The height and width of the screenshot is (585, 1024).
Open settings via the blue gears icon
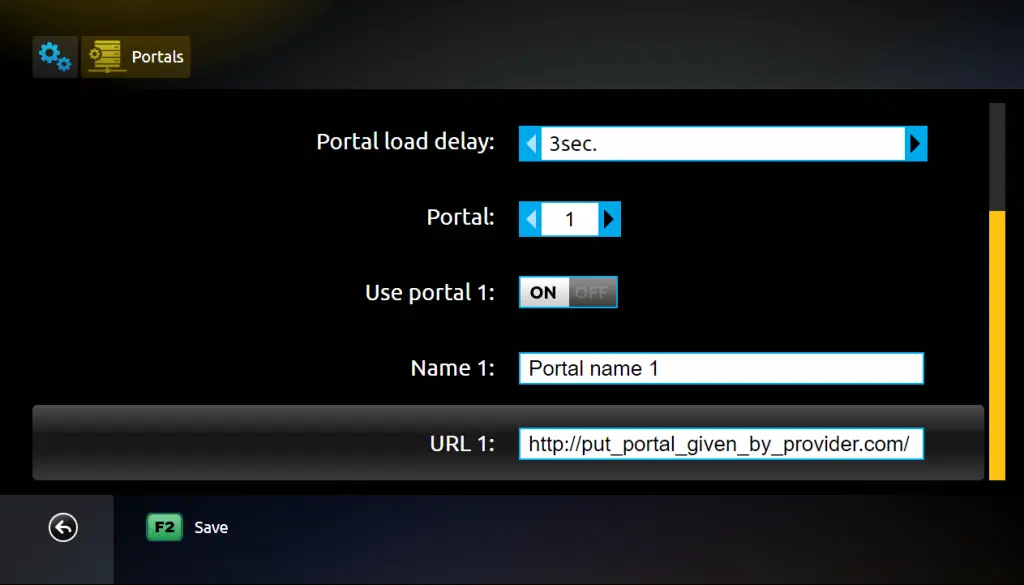[54, 57]
